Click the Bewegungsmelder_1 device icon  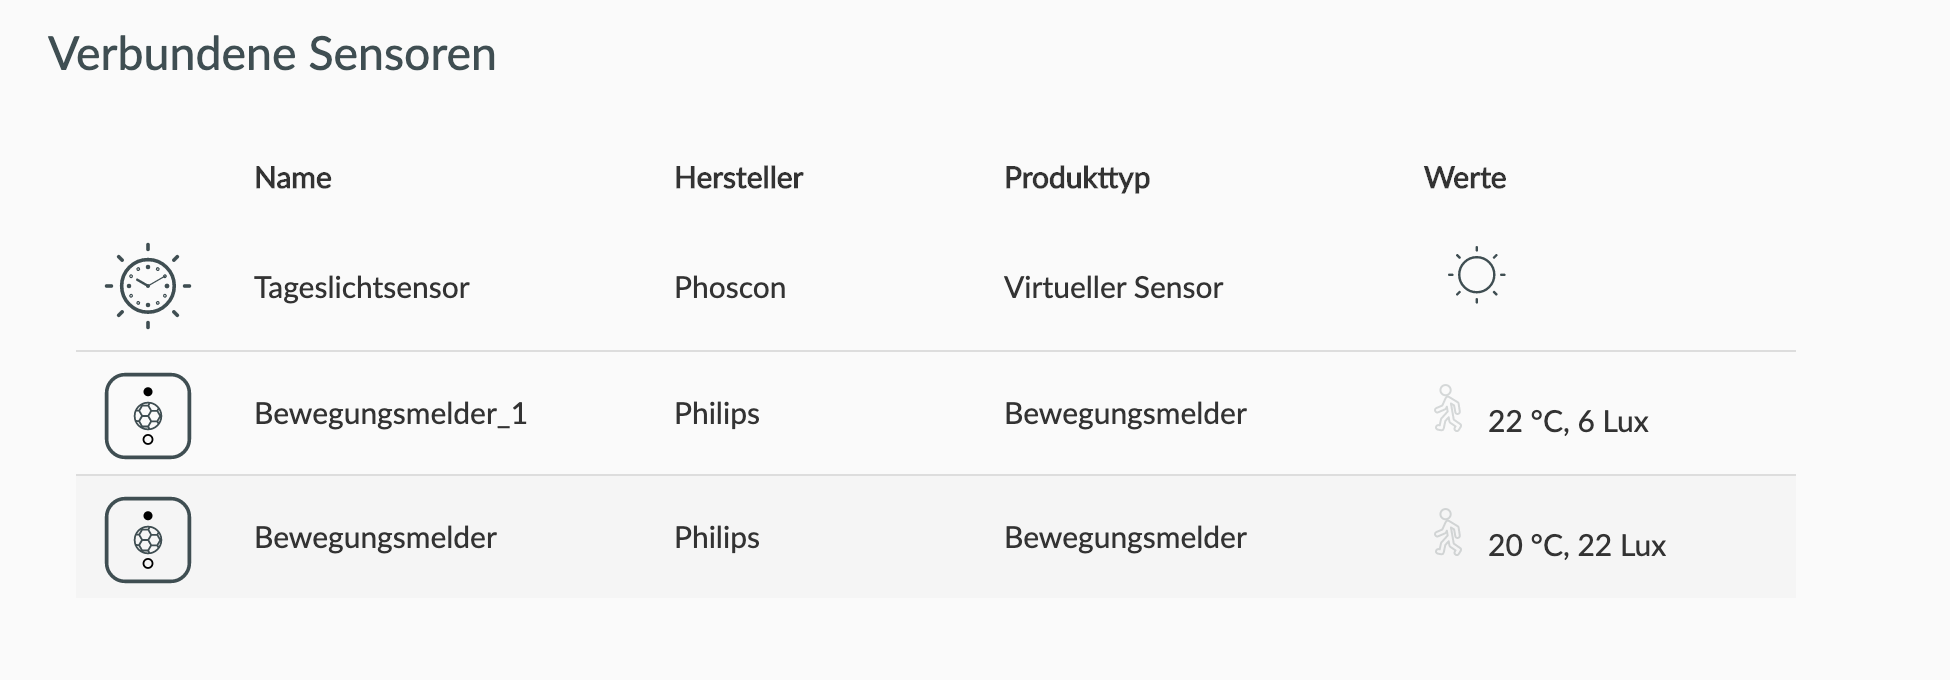pyautogui.click(x=148, y=415)
